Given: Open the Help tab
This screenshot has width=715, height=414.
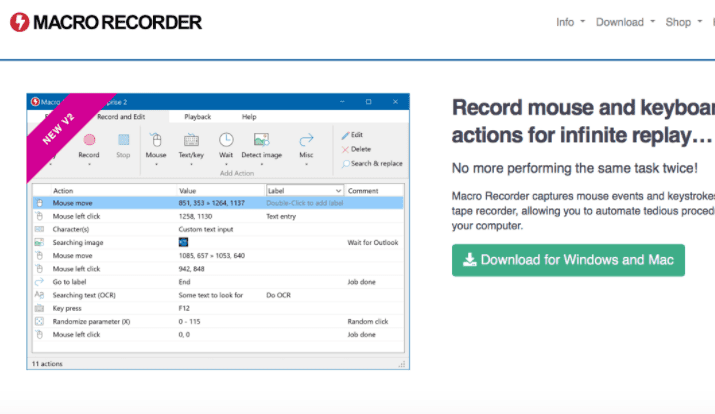Looking at the screenshot, I should pyautogui.click(x=249, y=117).
